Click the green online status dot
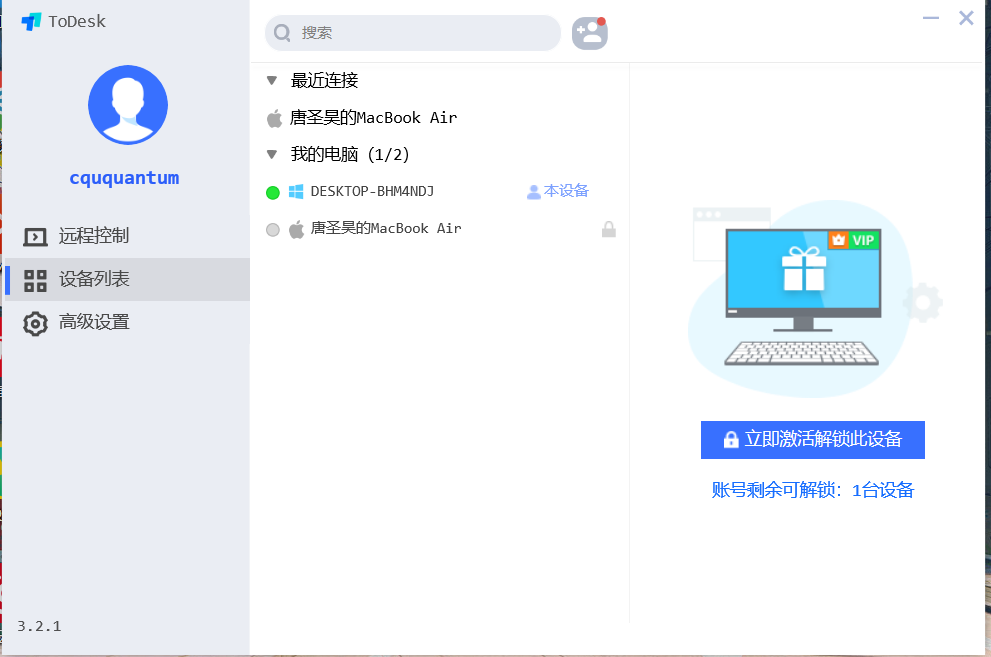The image size is (991, 657). pos(273,193)
